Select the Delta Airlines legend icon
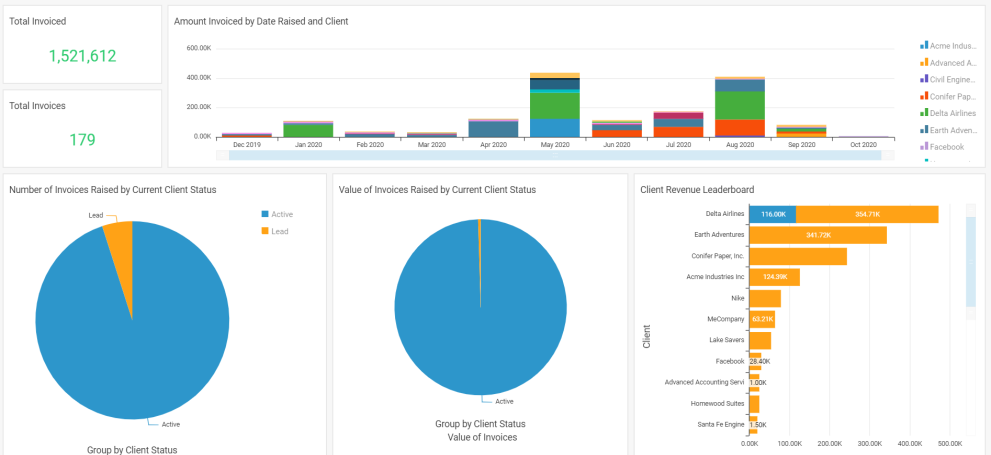Image resolution: width=991 pixels, height=455 pixels. pyautogui.click(x=924, y=113)
